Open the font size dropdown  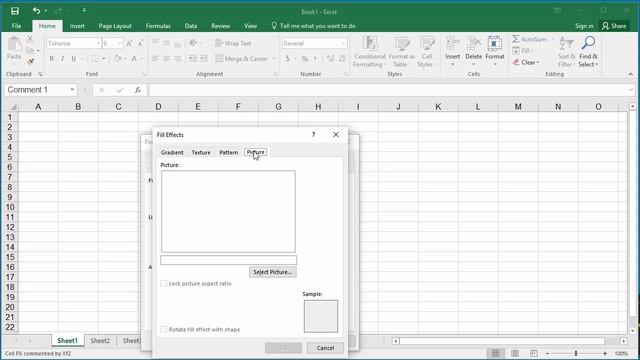click(x=120, y=43)
